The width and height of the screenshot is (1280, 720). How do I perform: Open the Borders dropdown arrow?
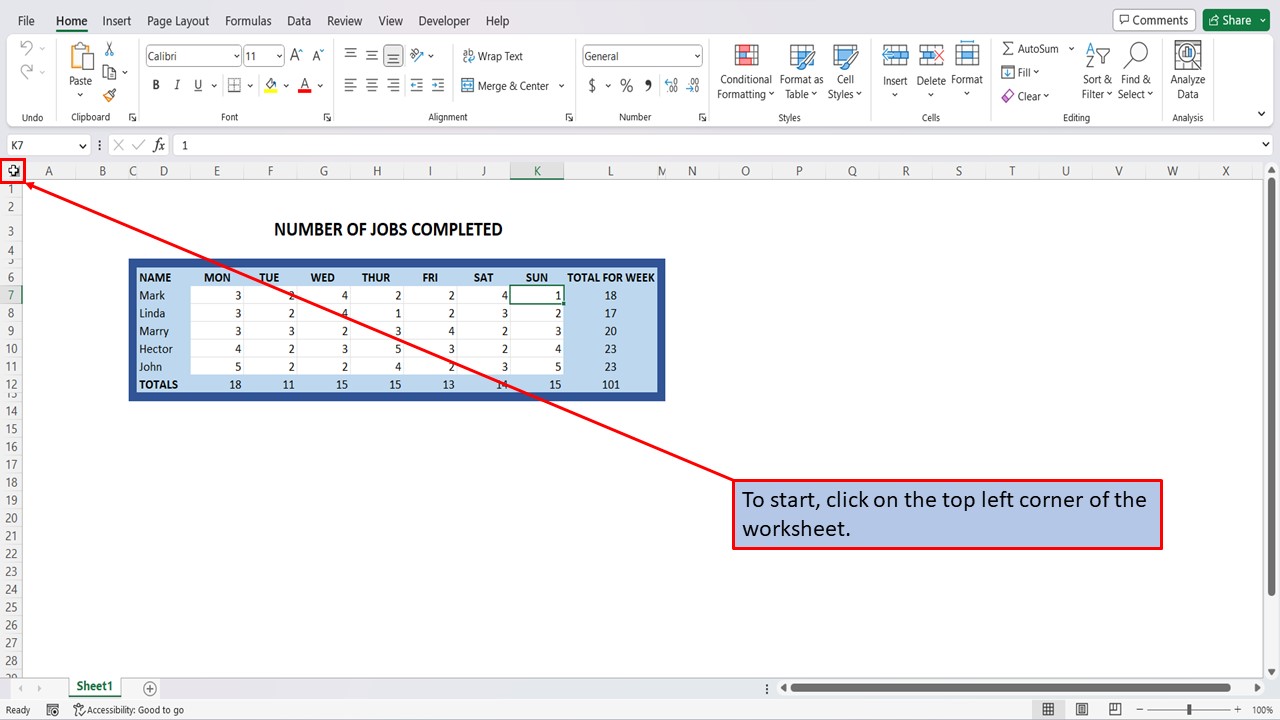click(250, 86)
